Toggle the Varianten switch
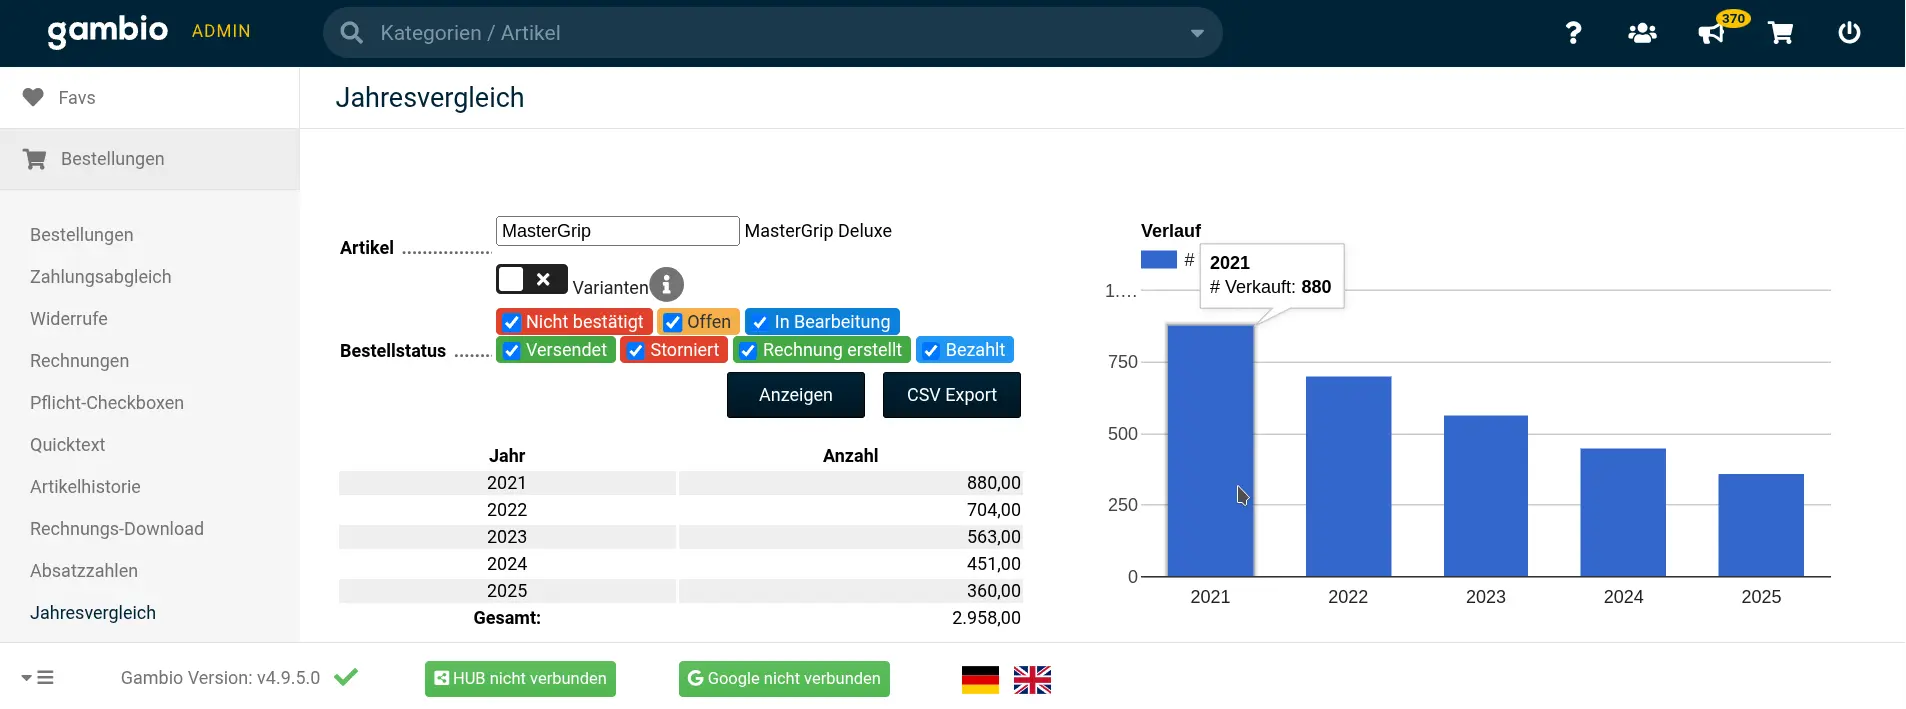Image resolution: width=1906 pixels, height=709 pixels. (x=532, y=279)
